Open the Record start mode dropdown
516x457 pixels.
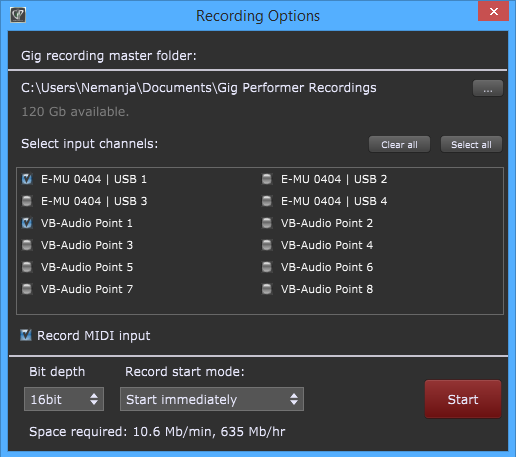(x=212, y=399)
